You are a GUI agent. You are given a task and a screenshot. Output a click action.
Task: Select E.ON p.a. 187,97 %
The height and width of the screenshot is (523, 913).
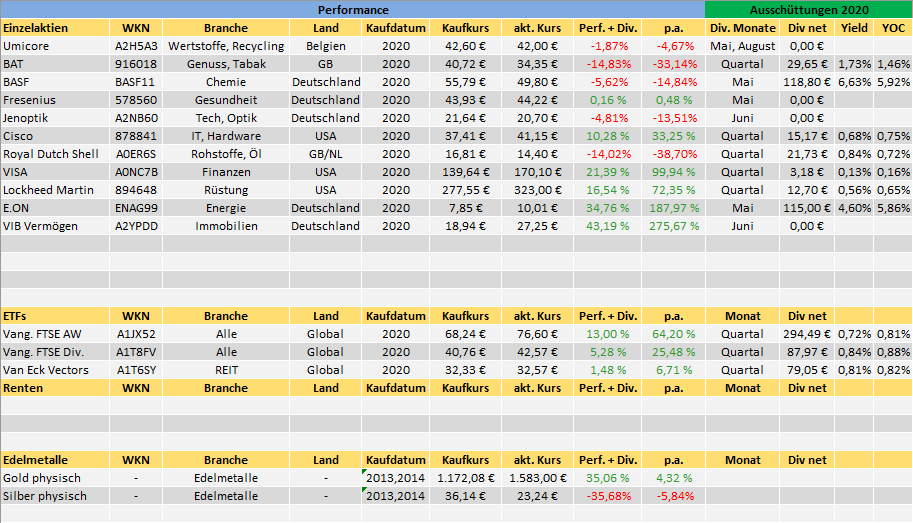point(674,209)
